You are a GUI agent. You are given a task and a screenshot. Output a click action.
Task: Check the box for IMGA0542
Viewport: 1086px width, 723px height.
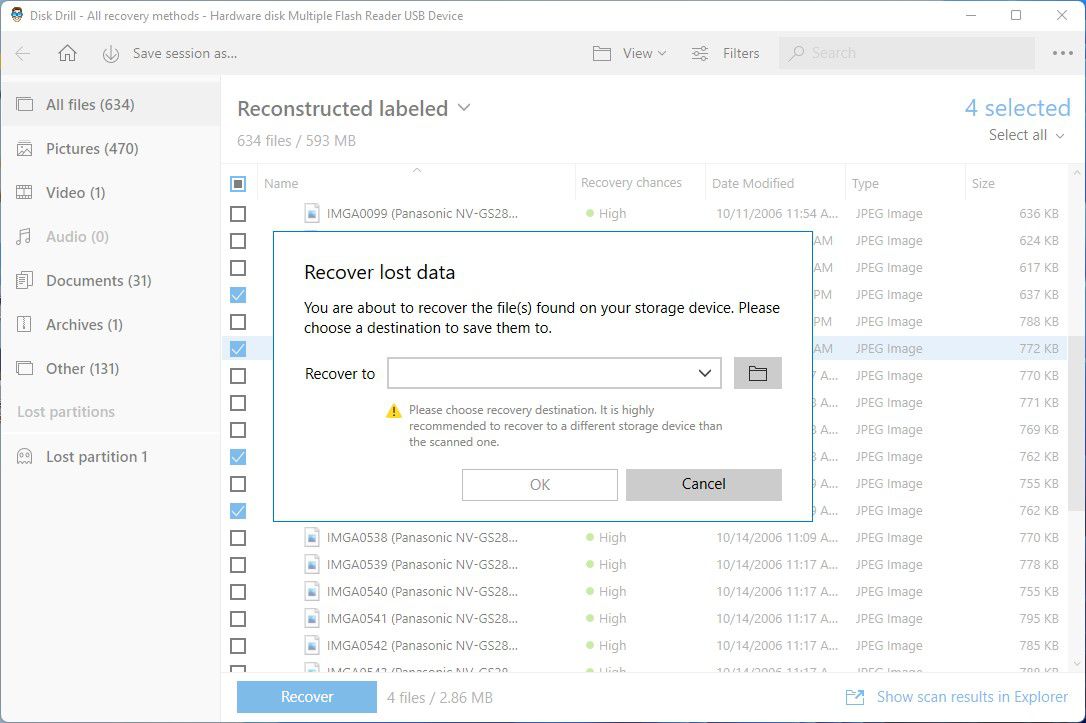(238, 645)
